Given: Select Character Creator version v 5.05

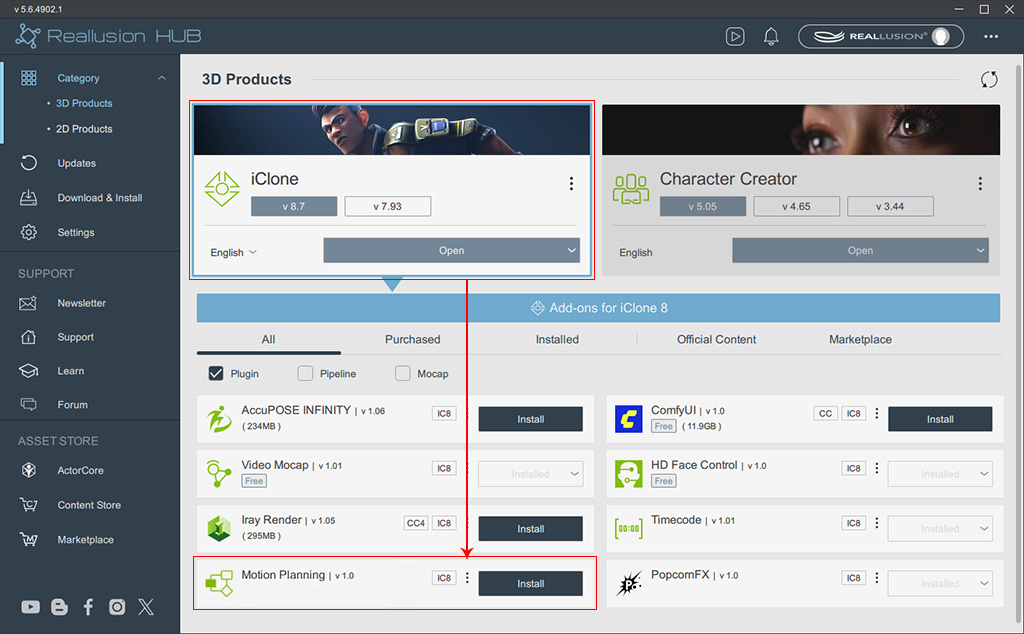Looking at the screenshot, I should pos(703,206).
